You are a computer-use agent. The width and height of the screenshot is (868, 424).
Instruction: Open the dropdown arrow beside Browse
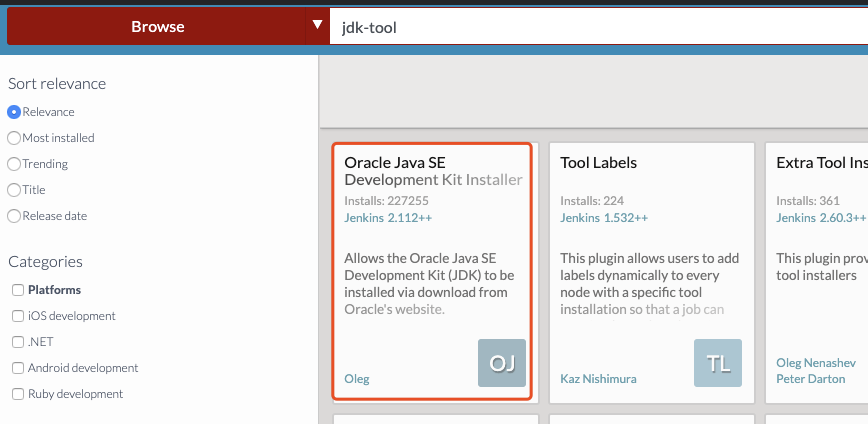pos(317,25)
